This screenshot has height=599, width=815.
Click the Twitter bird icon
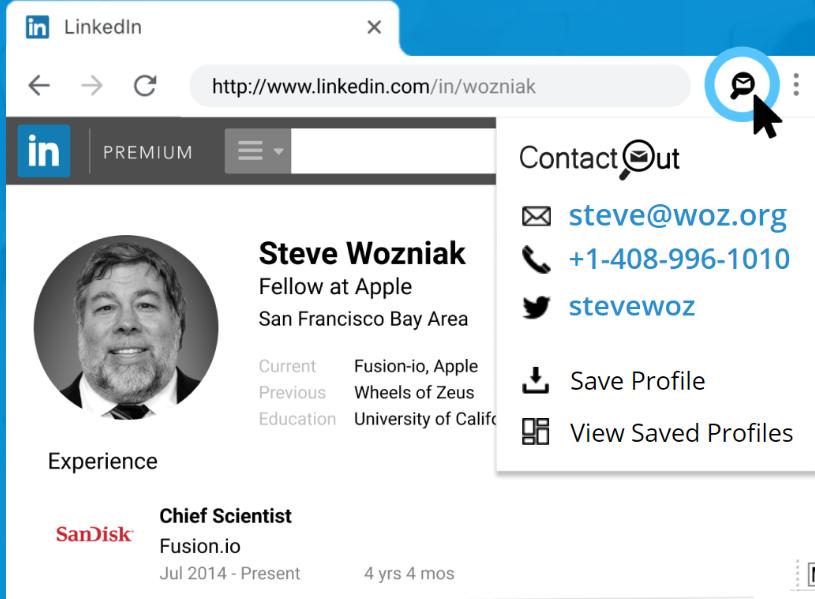click(536, 307)
